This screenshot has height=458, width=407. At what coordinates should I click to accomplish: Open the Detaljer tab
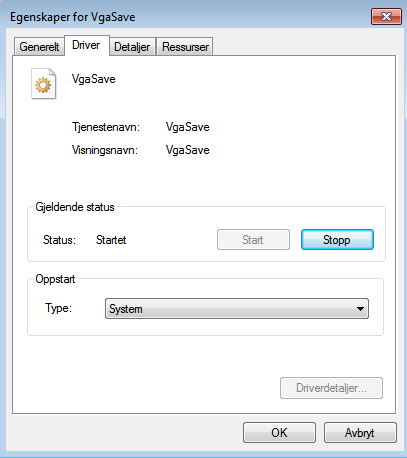(132, 47)
